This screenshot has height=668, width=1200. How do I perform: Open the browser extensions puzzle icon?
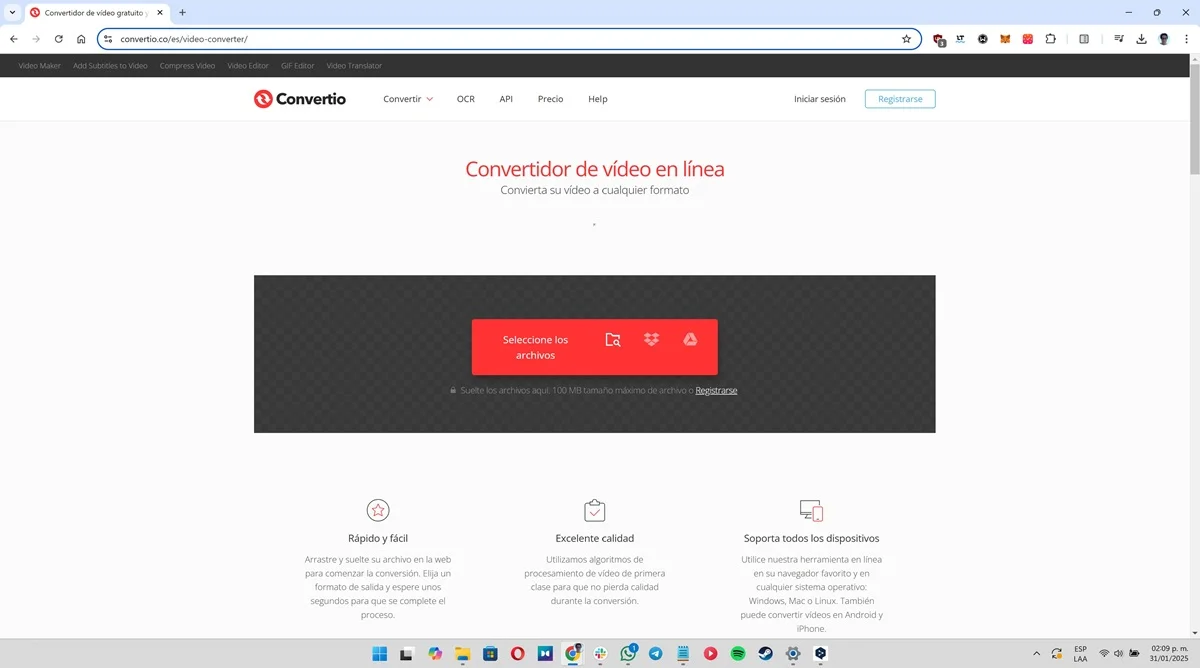[1050, 38]
